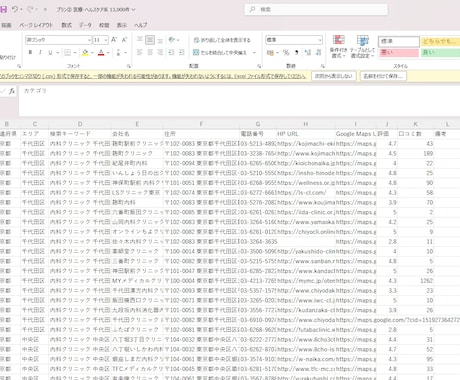Expand font color dropdown arrow
Screen dimensions: 460x380
pyautogui.click(x=108, y=53)
